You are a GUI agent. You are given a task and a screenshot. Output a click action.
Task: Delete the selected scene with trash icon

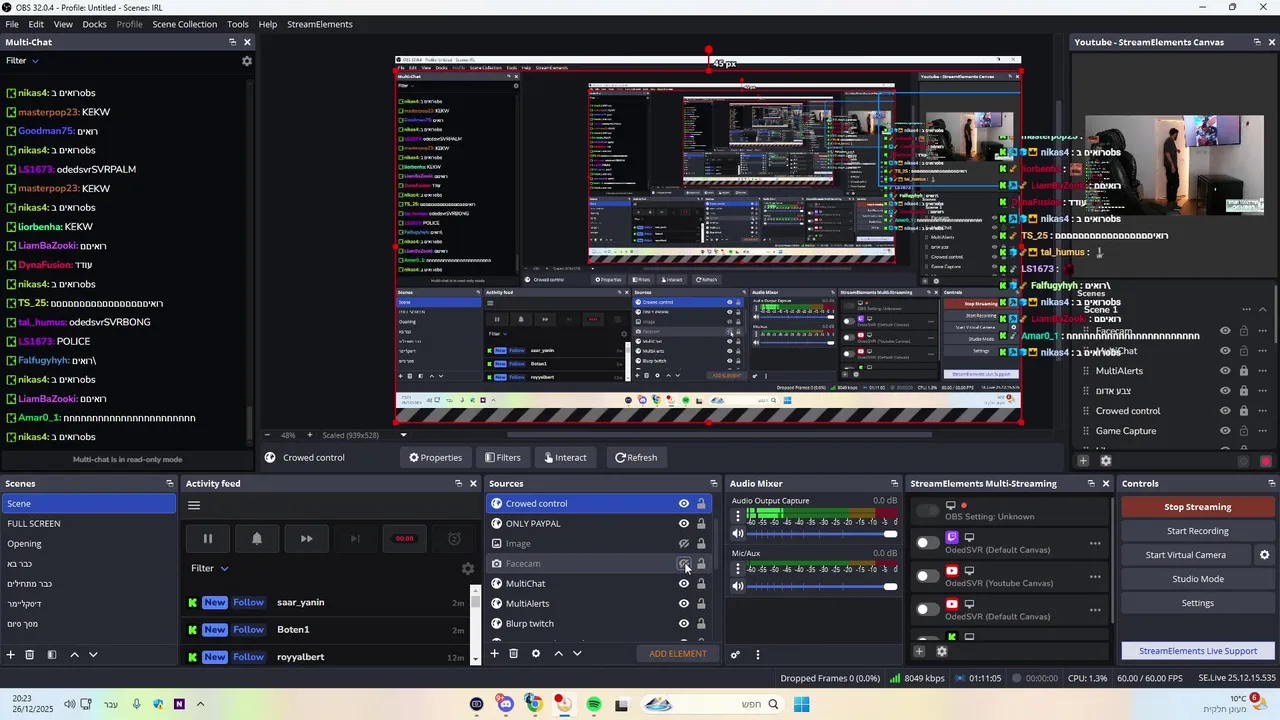(x=30, y=654)
